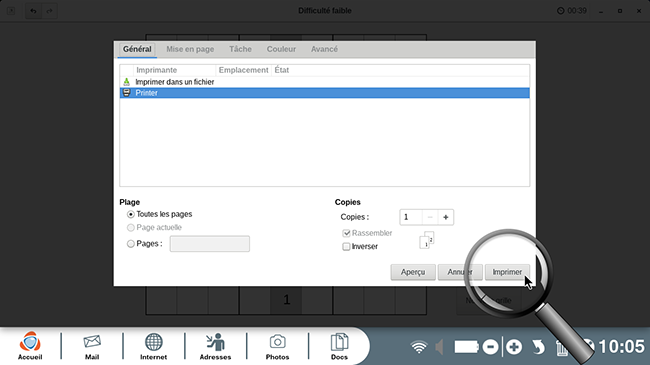Open the Accueil home icon
The width and height of the screenshot is (650, 365).
(30, 345)
